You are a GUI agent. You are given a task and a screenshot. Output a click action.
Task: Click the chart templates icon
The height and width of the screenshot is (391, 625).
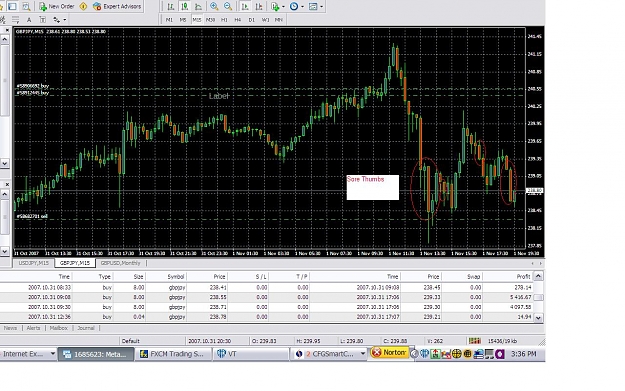pos(313,6)
